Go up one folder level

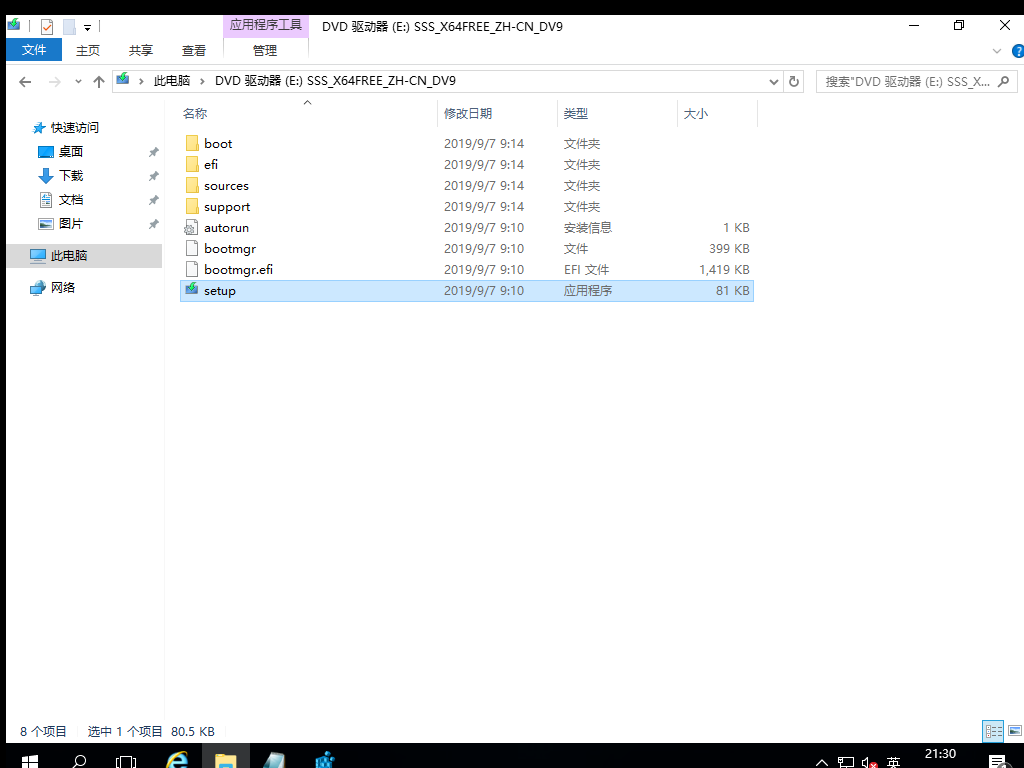(x=99, y=82)
